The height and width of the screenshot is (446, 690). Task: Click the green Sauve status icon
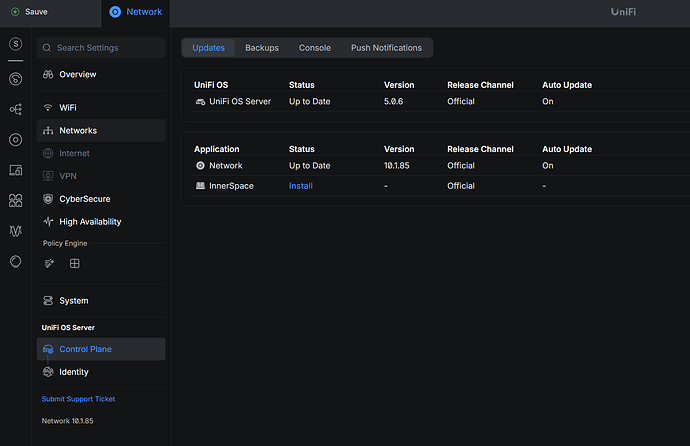pyautogui.click(x=15, y=12)
